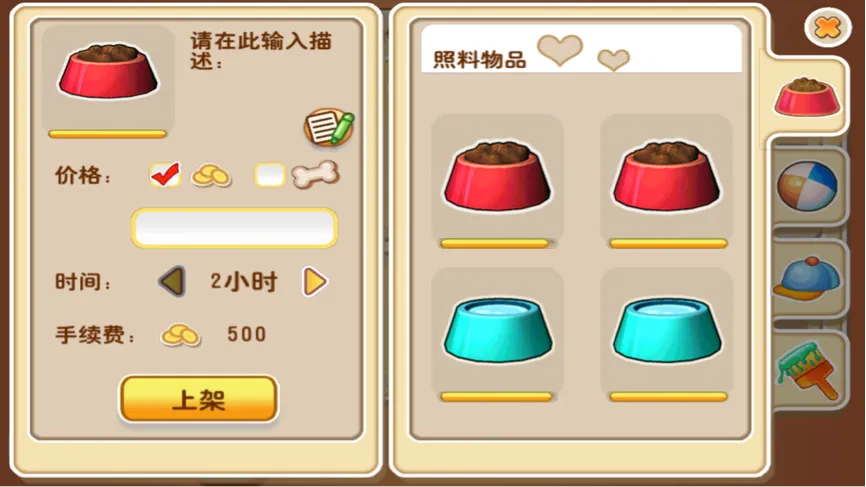This screenshot has width=866, height=487.
Task: Click the bone currency icon
Action: tap(315, 174)
